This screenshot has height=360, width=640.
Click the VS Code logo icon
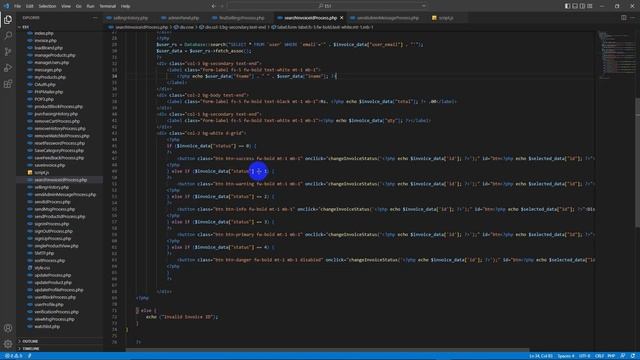[6, 6]
